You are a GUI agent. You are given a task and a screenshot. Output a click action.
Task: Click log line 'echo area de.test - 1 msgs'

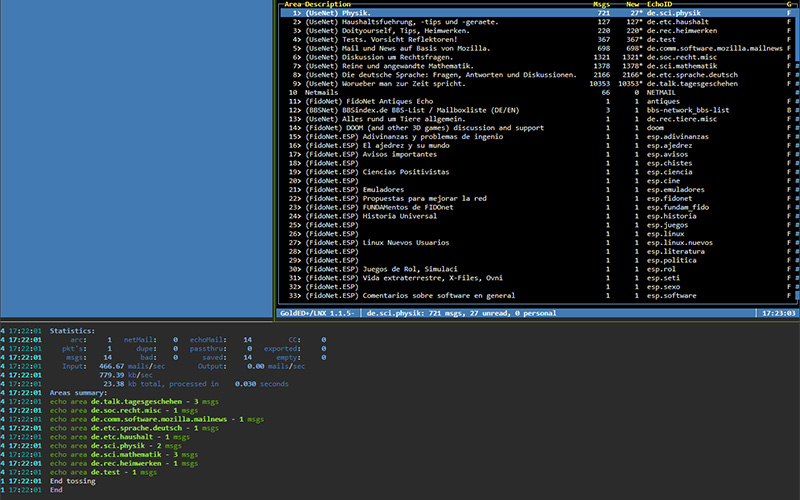(104, 472)
